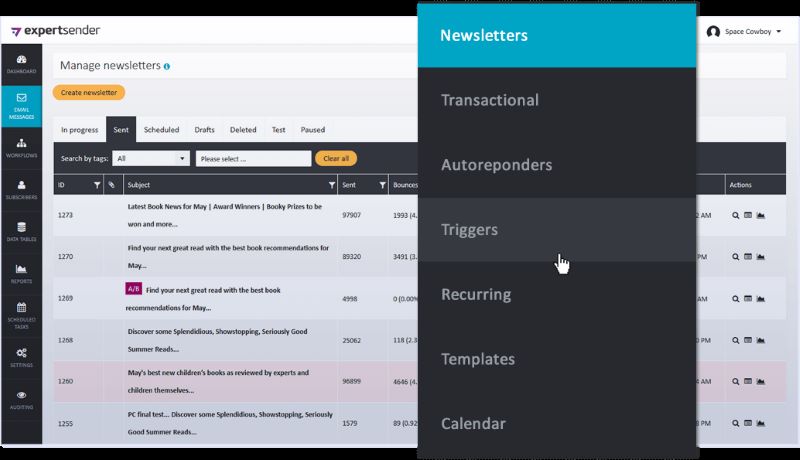Viewport: 800px width, 460px height.
Task: Click the magnifier icon for newsletter 1273
Action: pos(735,215)
